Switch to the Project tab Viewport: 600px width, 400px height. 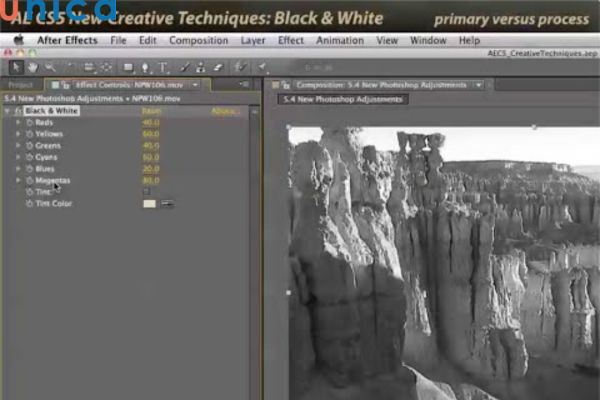20,85
